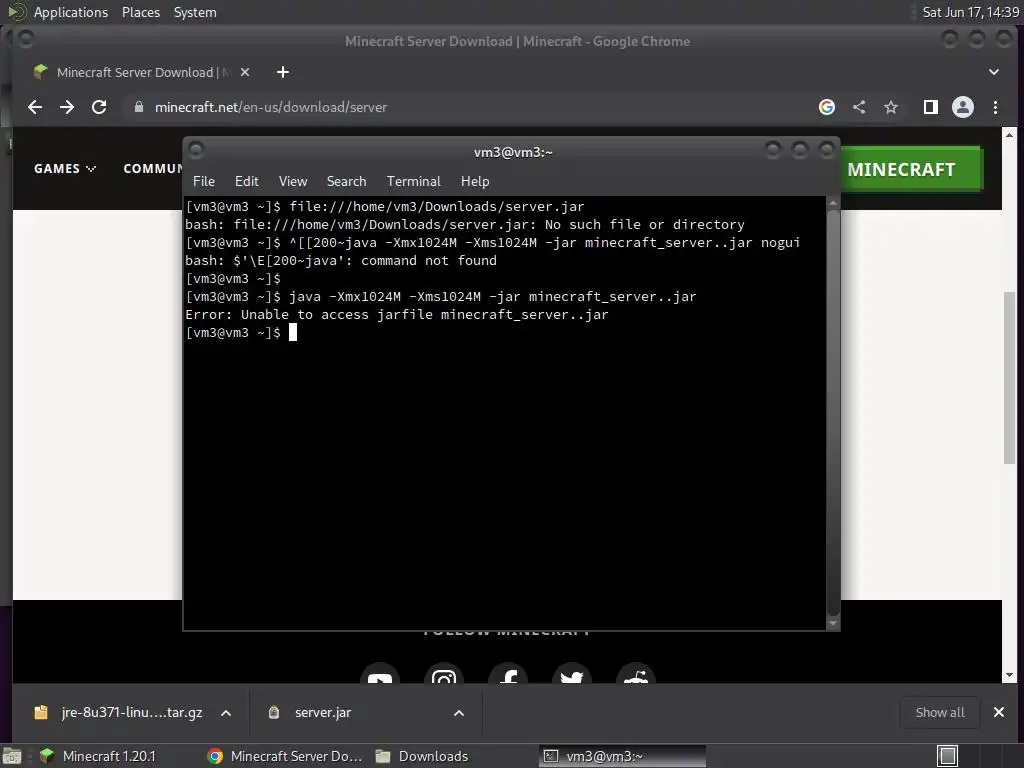Bookmark this page with the star

(x=891, y=107)
